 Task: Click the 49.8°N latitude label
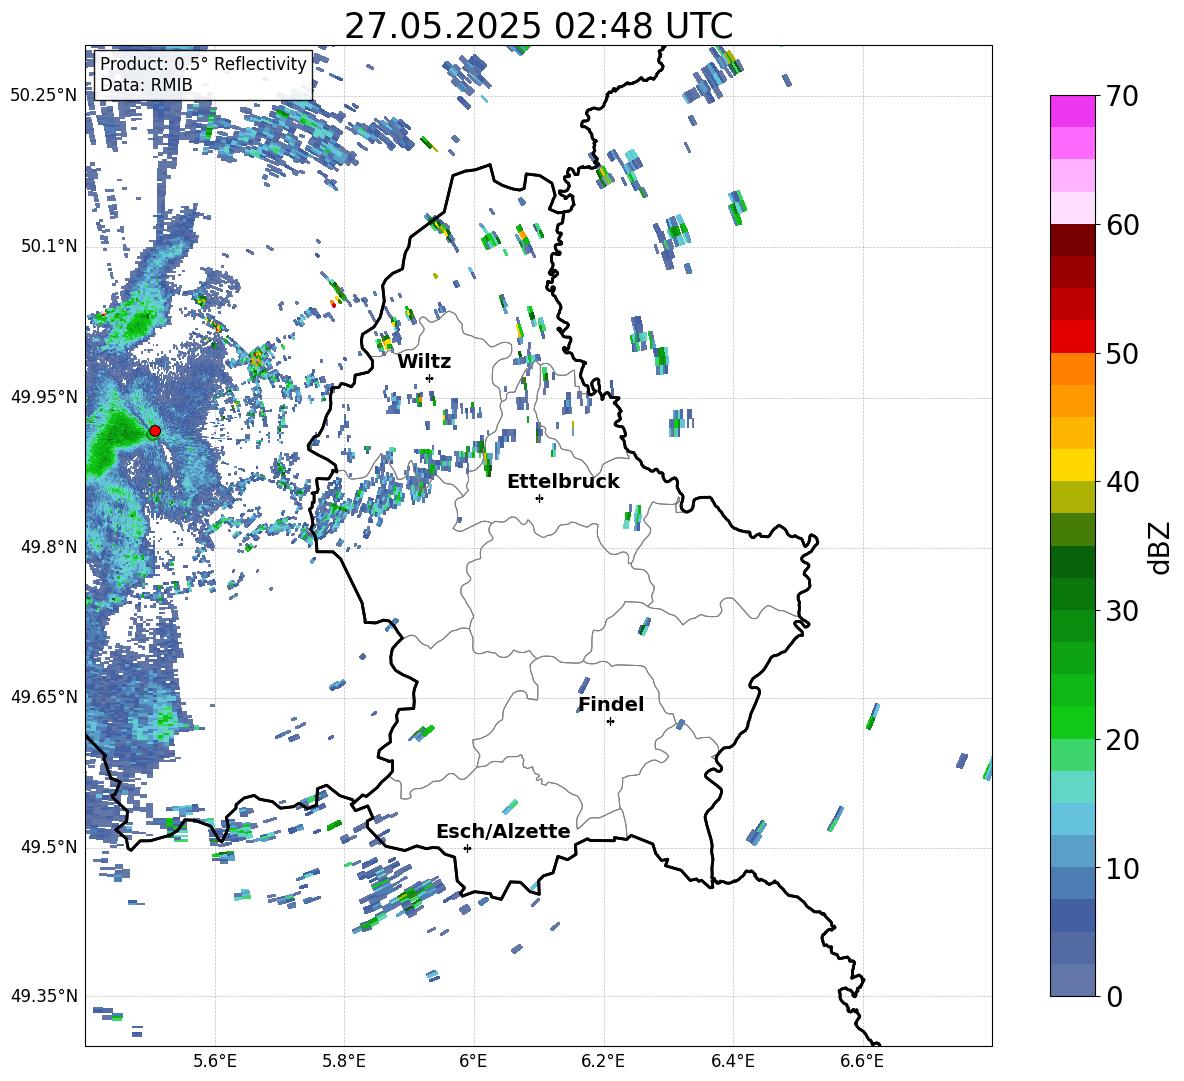[49, 547]
